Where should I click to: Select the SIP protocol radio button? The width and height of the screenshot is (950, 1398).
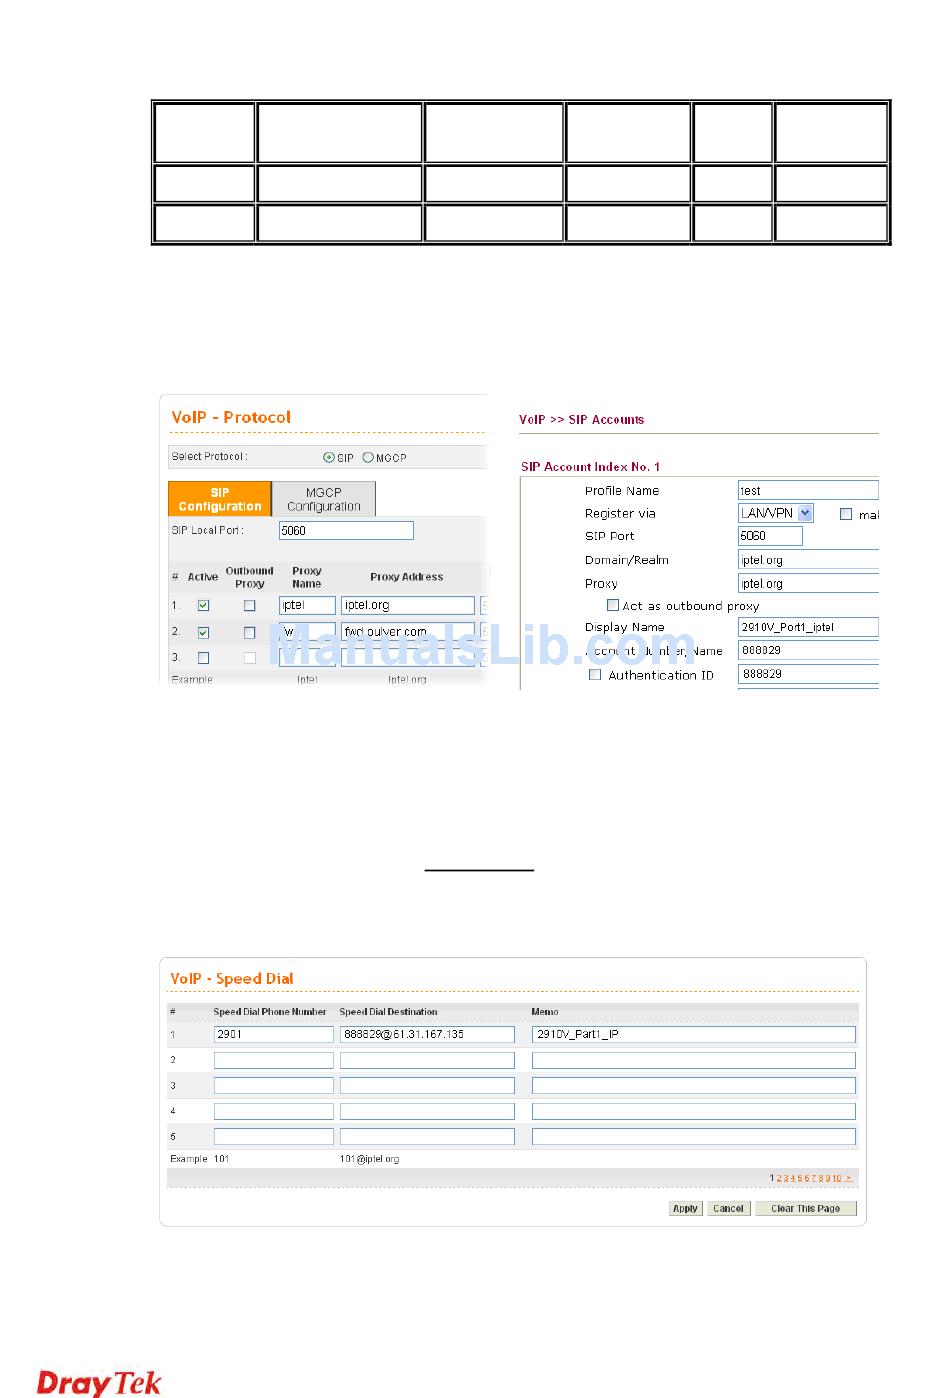tap(329, 458)
